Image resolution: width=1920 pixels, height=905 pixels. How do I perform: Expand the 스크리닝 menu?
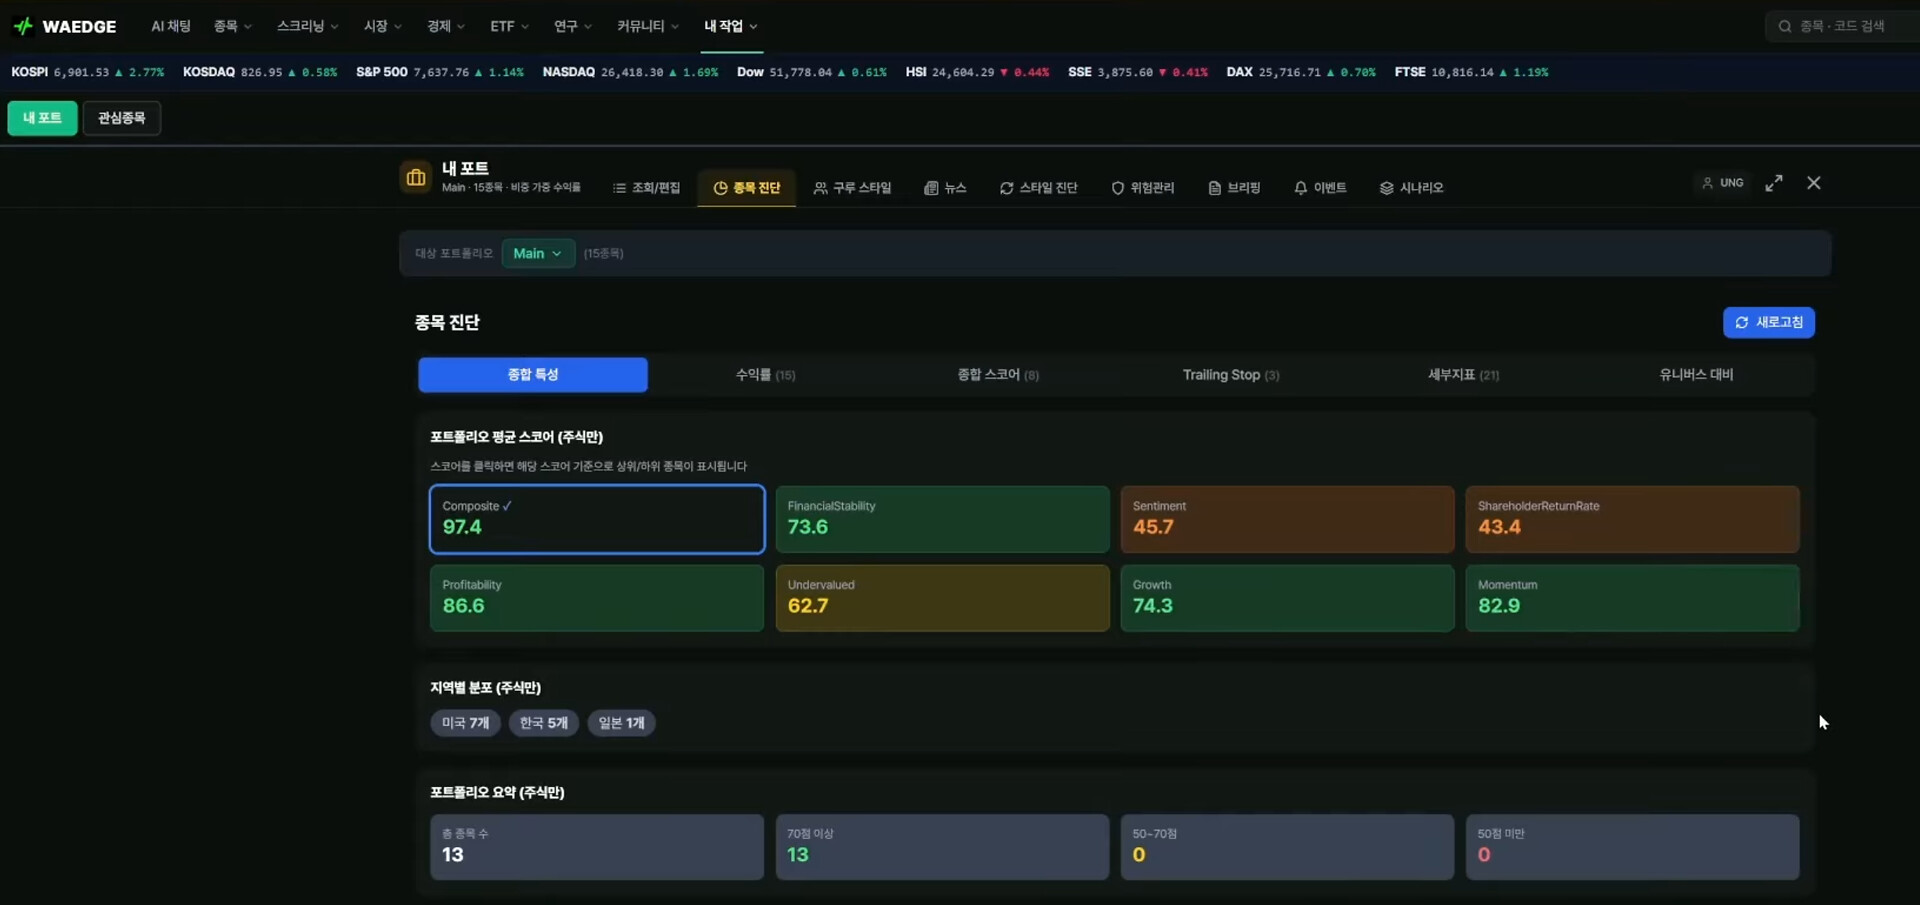click(307, 26)
